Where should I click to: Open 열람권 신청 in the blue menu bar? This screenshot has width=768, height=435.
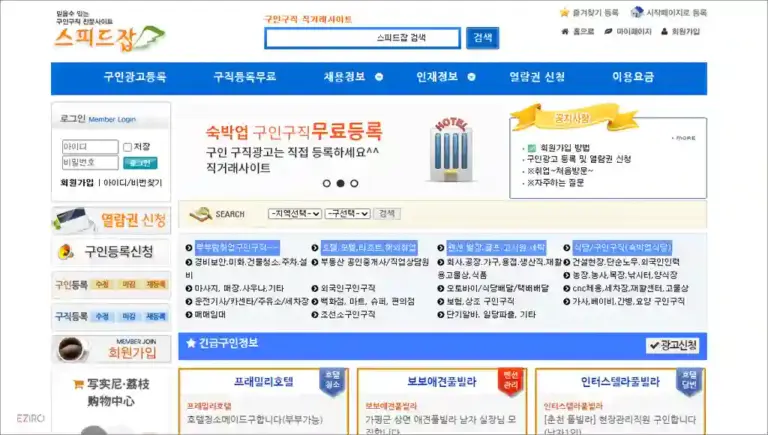point(537,77)
